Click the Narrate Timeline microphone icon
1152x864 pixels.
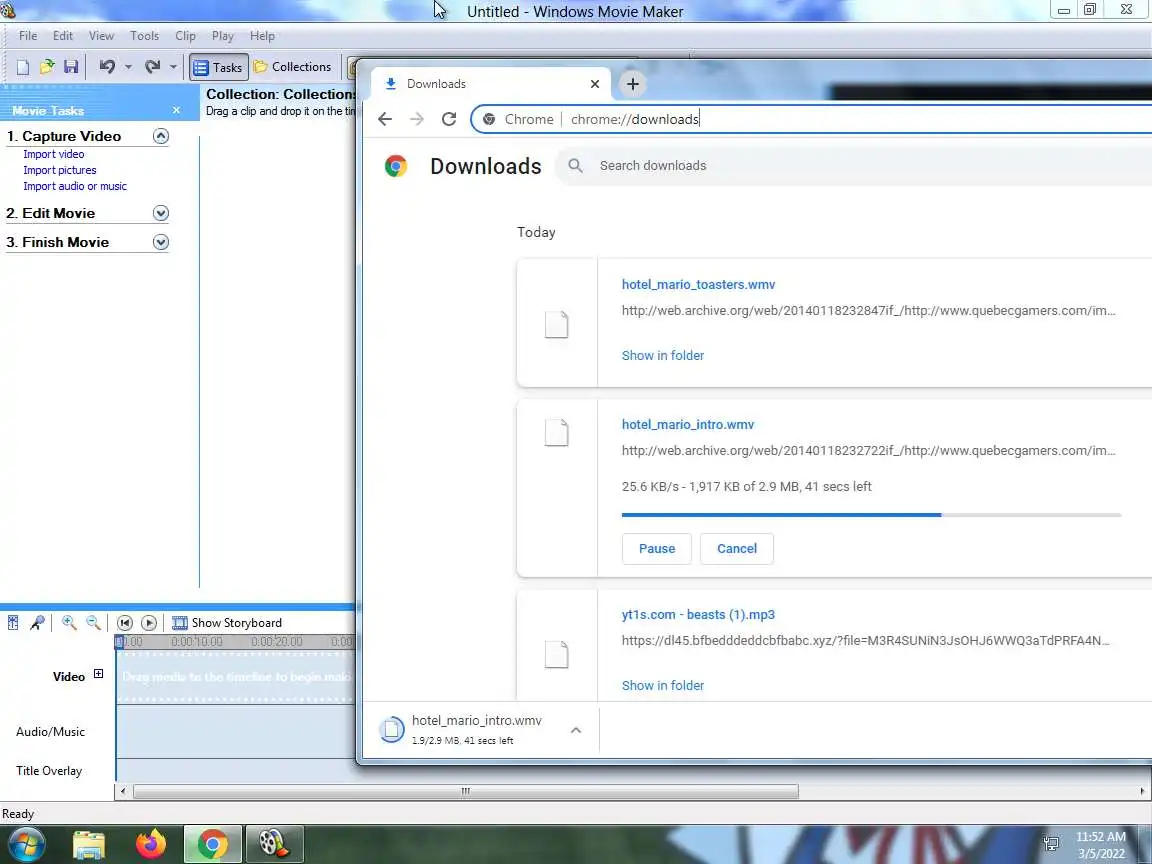click(37, 623)
